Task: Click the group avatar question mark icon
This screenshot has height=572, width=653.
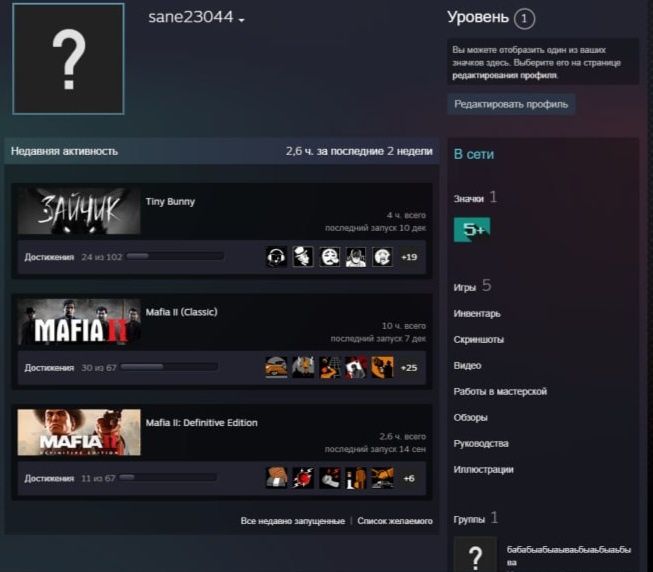Action: [475, 555]
